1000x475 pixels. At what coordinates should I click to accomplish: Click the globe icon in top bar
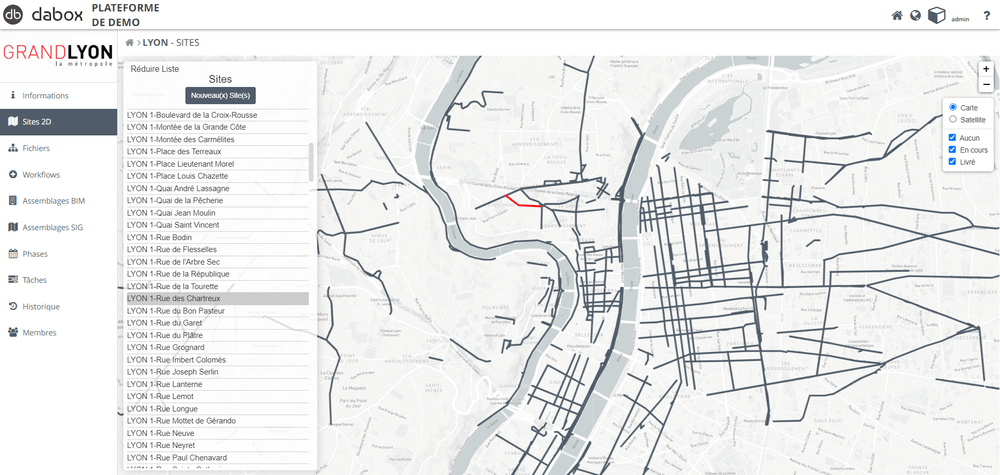(x=915, y=16)
